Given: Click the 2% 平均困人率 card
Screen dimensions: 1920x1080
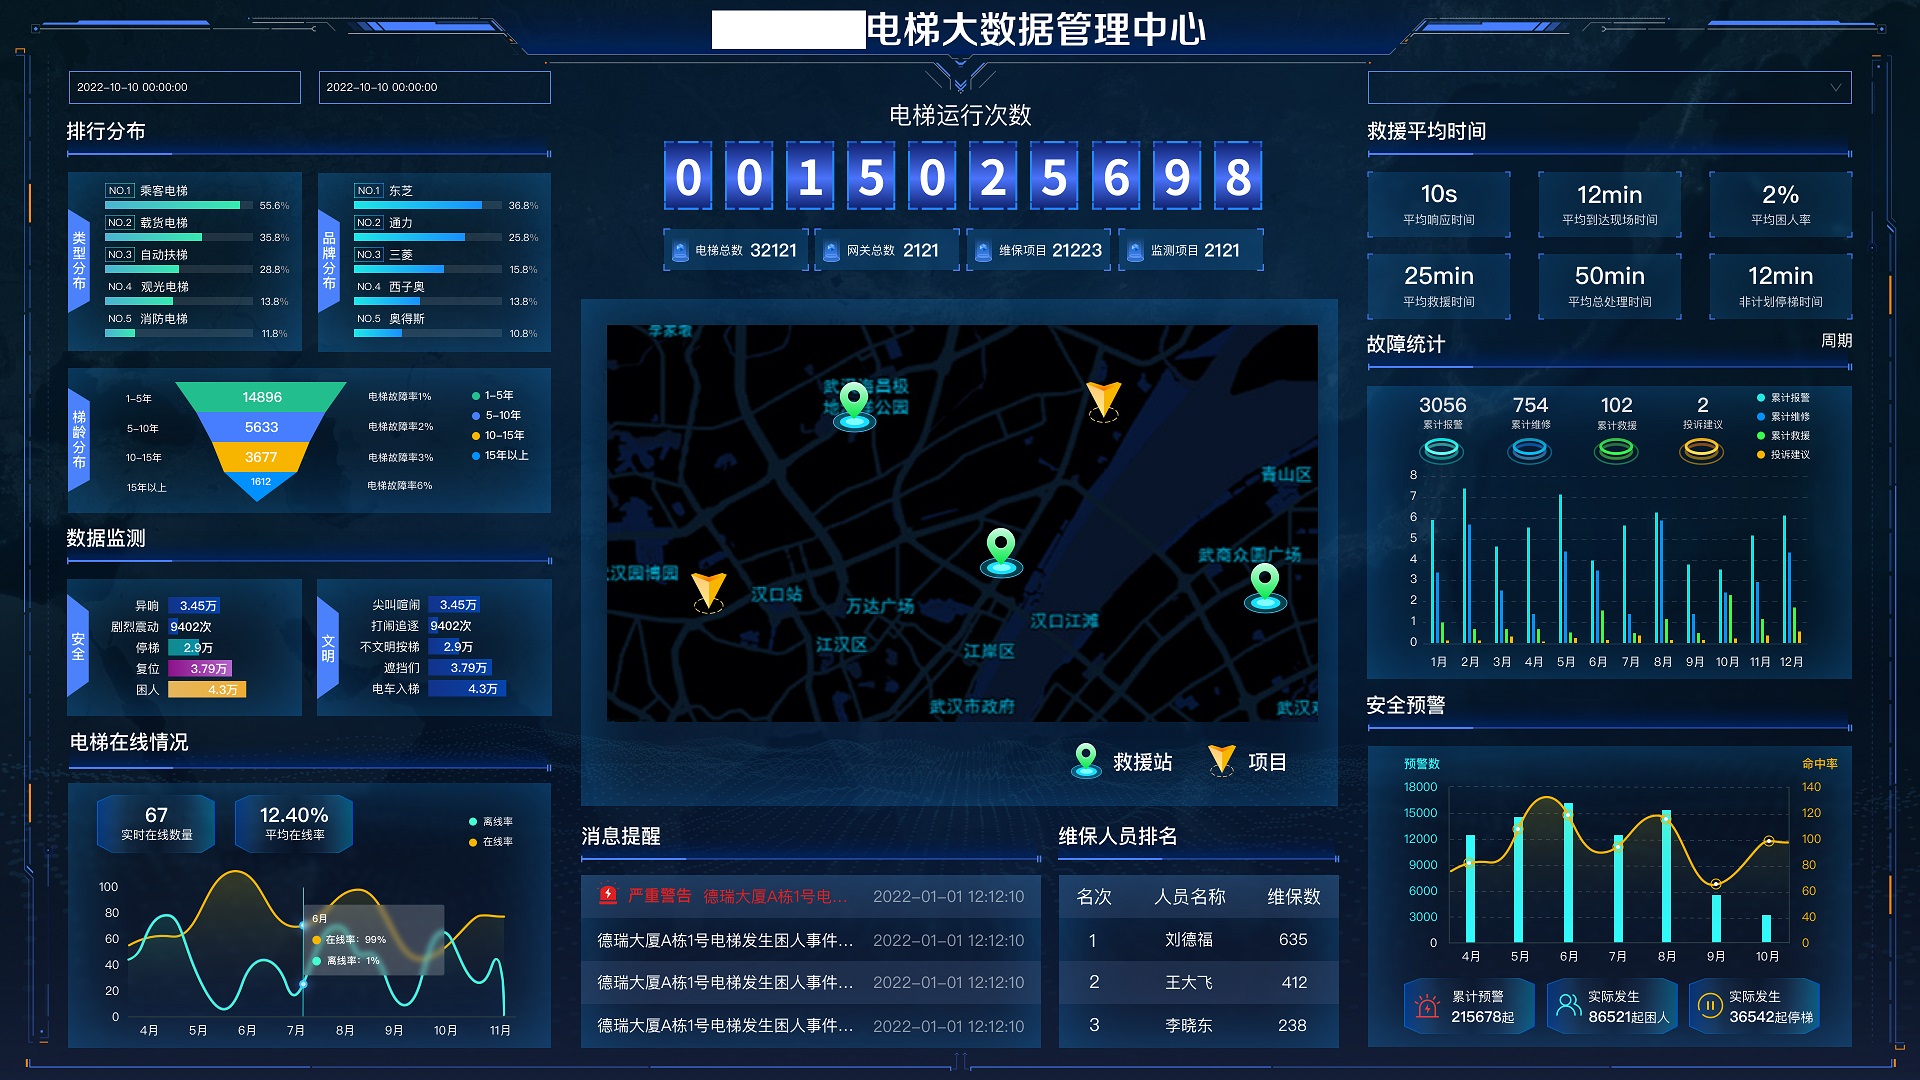Looking at the screenshot, I should coord(1780,204).
